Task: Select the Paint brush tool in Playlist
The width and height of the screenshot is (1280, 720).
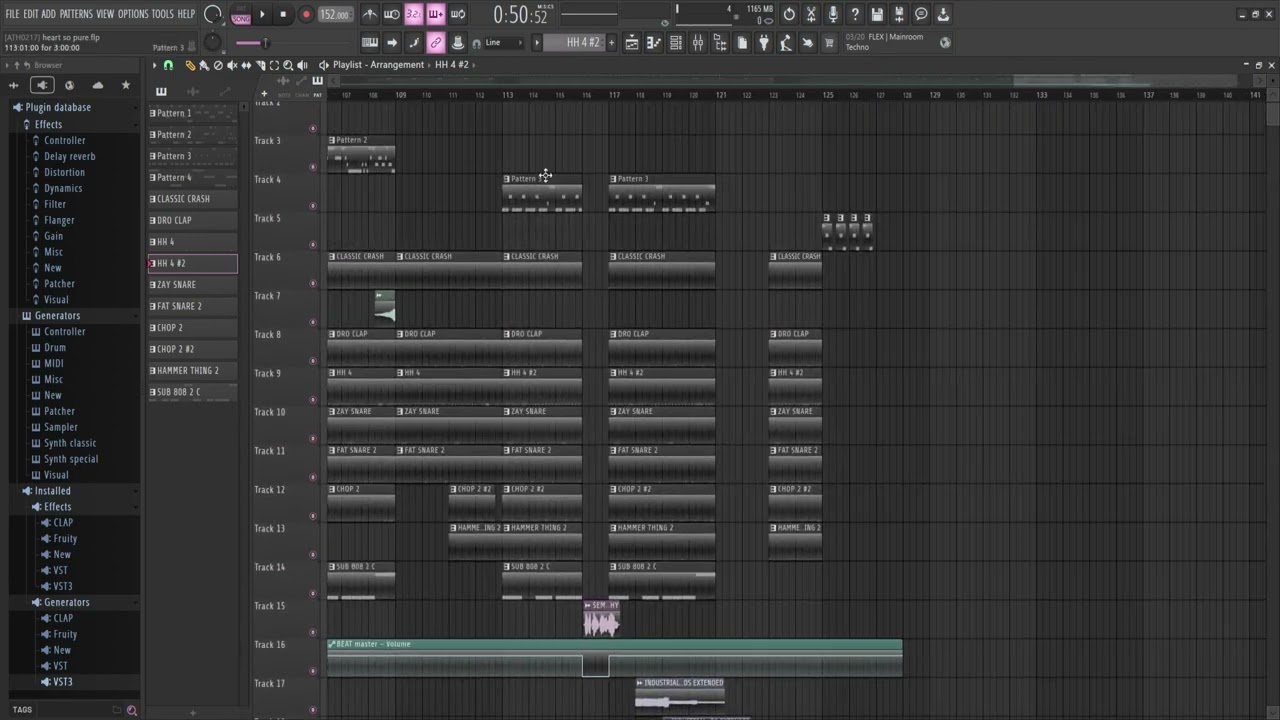Action: [x=204, y=65]
